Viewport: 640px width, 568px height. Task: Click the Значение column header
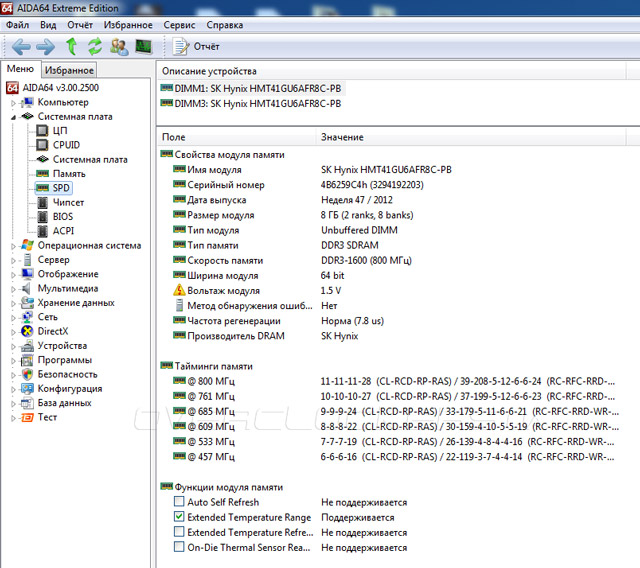[x=471, y=137]
